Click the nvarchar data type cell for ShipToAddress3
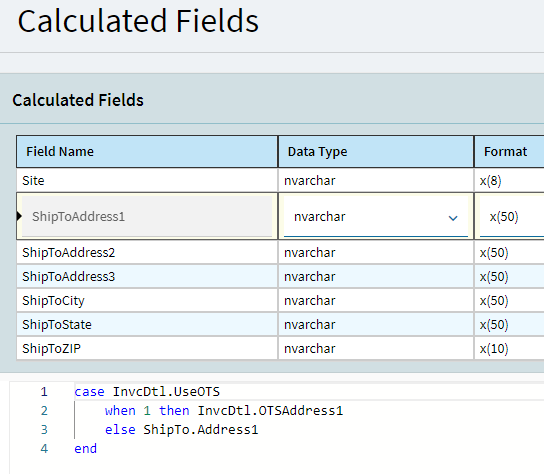The image size is (544, 474). coord(376,276)
